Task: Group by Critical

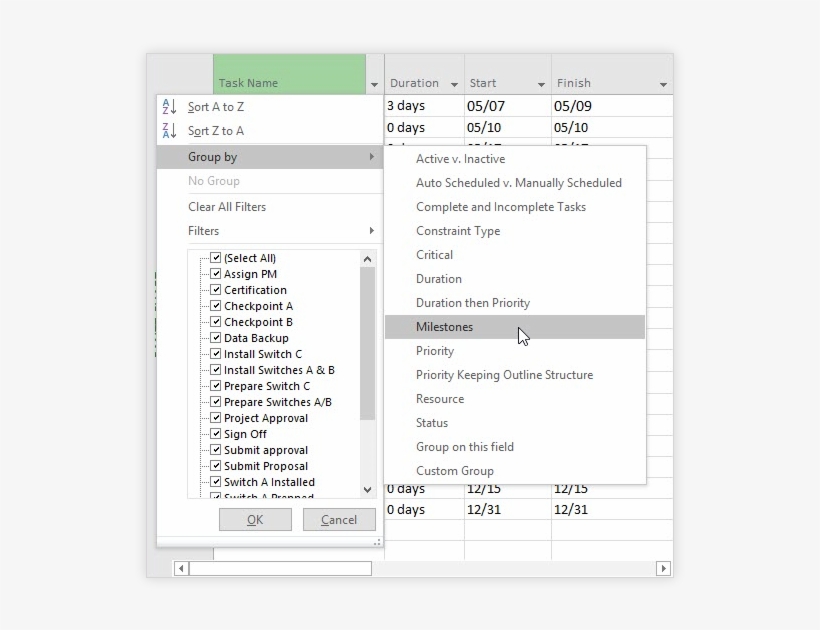Action: point(515,255)
